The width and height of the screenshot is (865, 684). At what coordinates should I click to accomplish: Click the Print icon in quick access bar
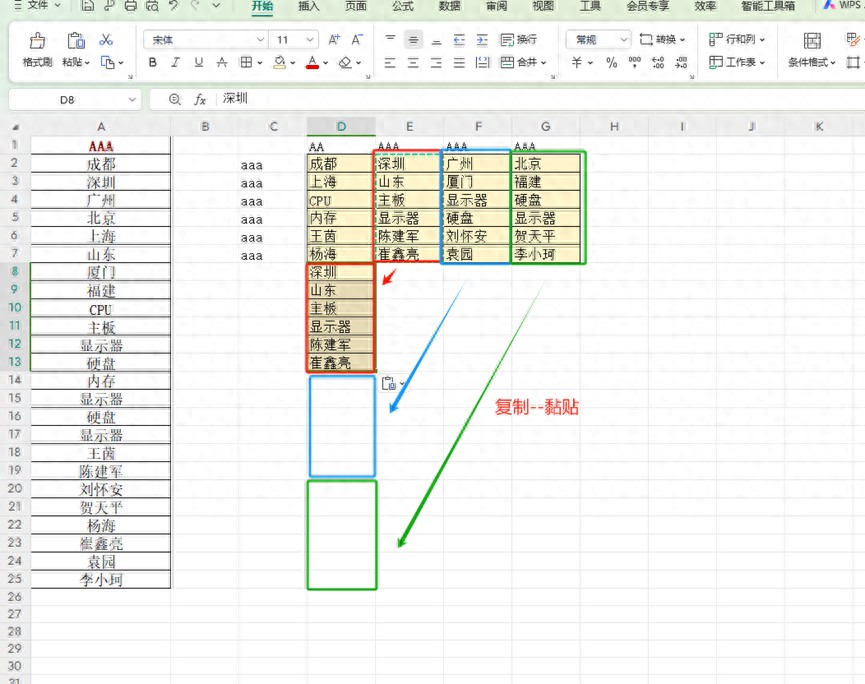[131, 6]
